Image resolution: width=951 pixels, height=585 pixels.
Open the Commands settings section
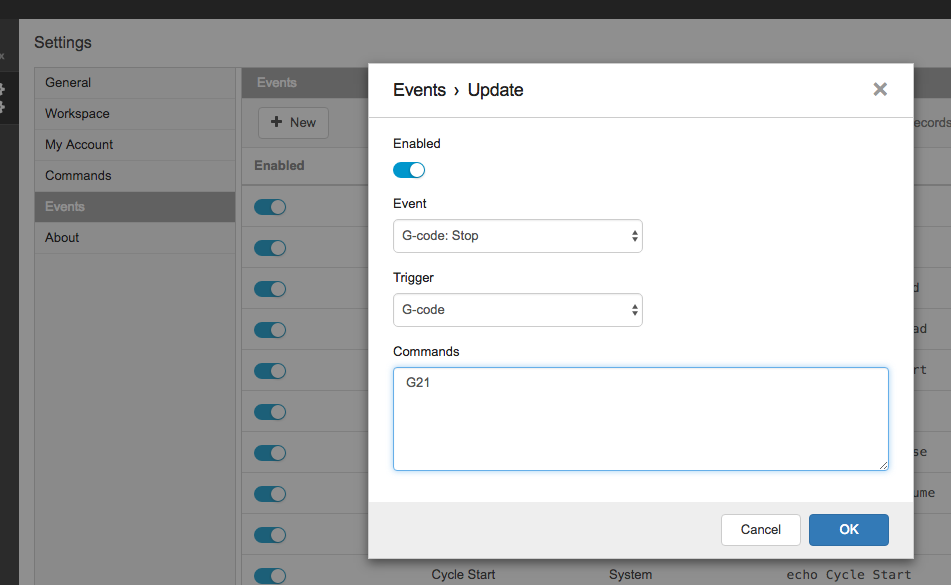(x=78, y=176)
